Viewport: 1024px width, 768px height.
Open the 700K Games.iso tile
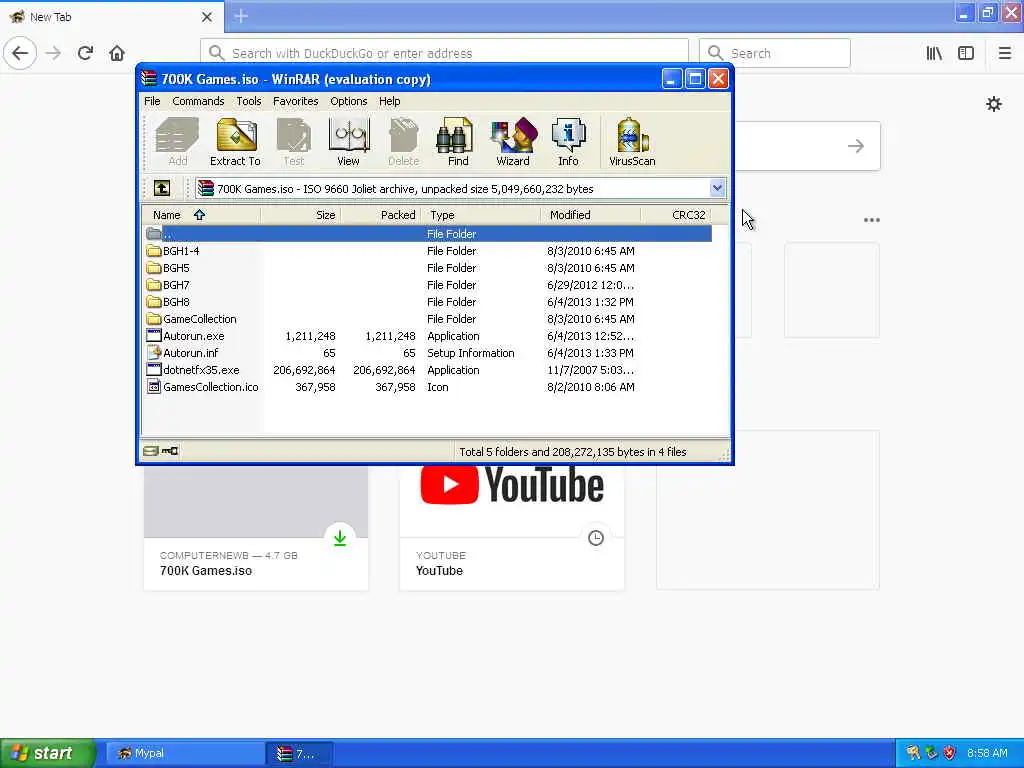click(256, 528)
